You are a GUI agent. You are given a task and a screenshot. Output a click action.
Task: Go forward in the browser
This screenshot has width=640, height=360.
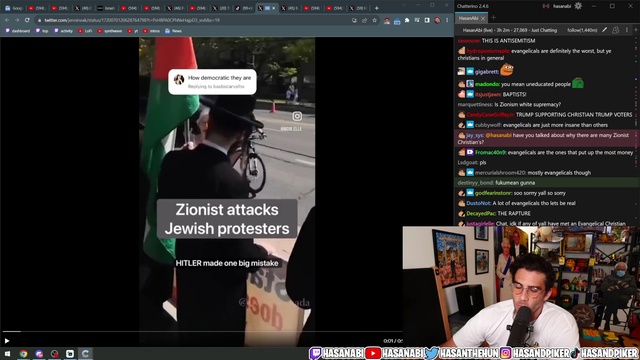[17, 20]
